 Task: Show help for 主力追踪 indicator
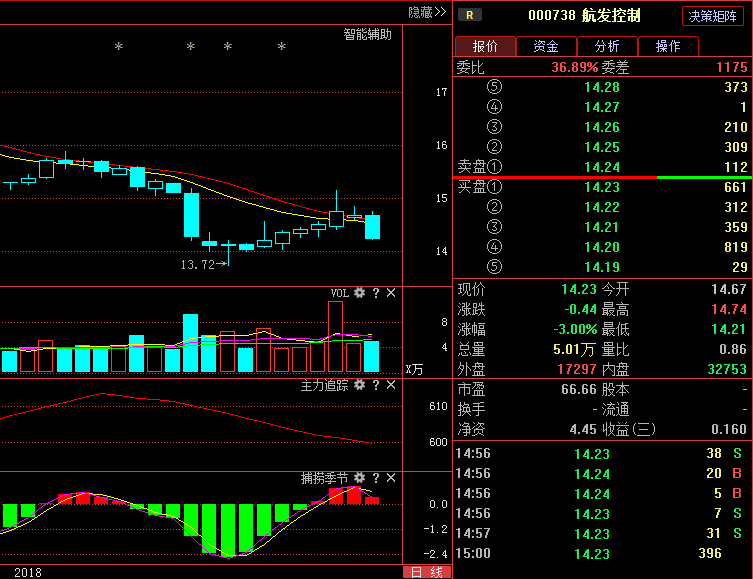click(x=376, y=385)
